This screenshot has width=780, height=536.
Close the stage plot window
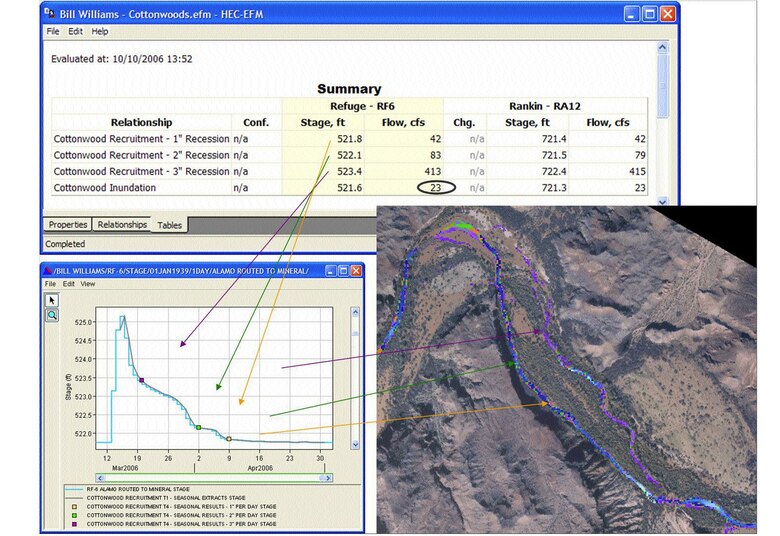tap(356, 271)
